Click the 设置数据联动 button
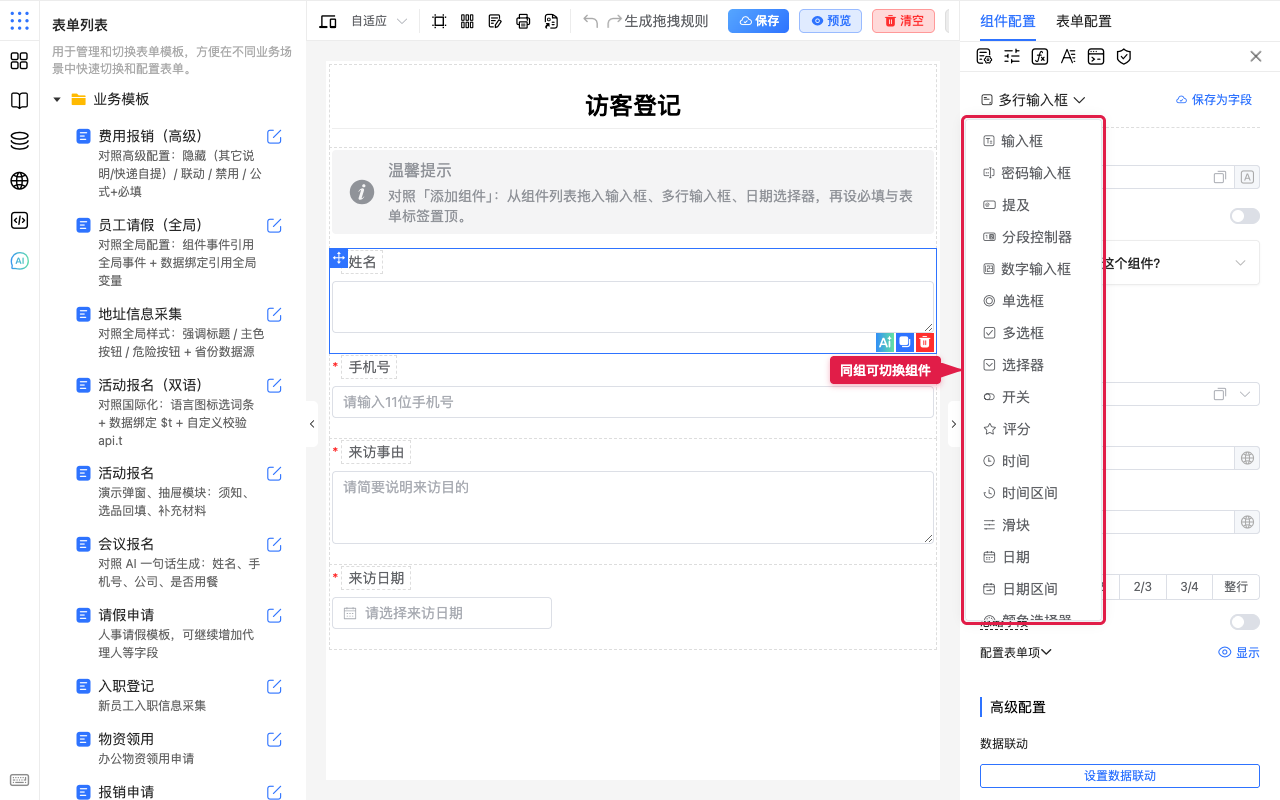 pos(1119,776)
